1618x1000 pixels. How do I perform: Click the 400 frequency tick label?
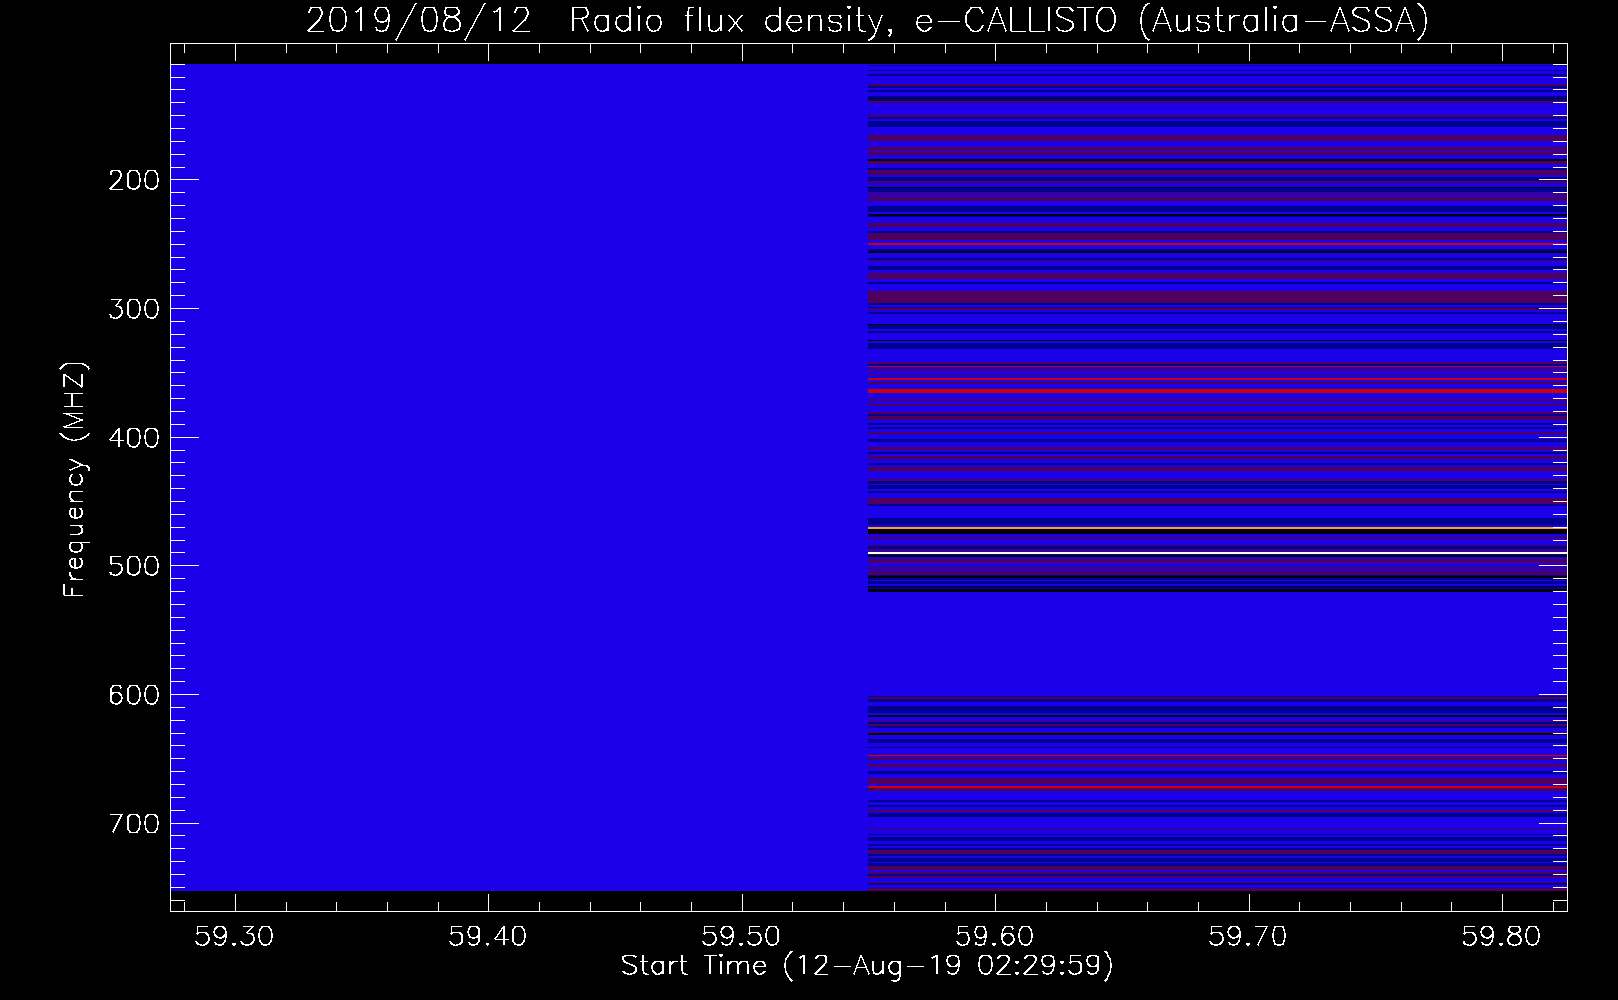(133, 438)
